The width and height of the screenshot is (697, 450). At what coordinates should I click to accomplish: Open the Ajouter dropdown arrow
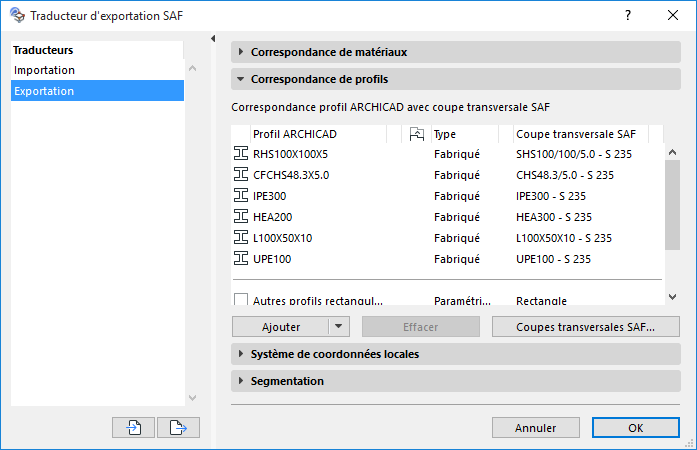pyautogui.click(x=339, y=326)
